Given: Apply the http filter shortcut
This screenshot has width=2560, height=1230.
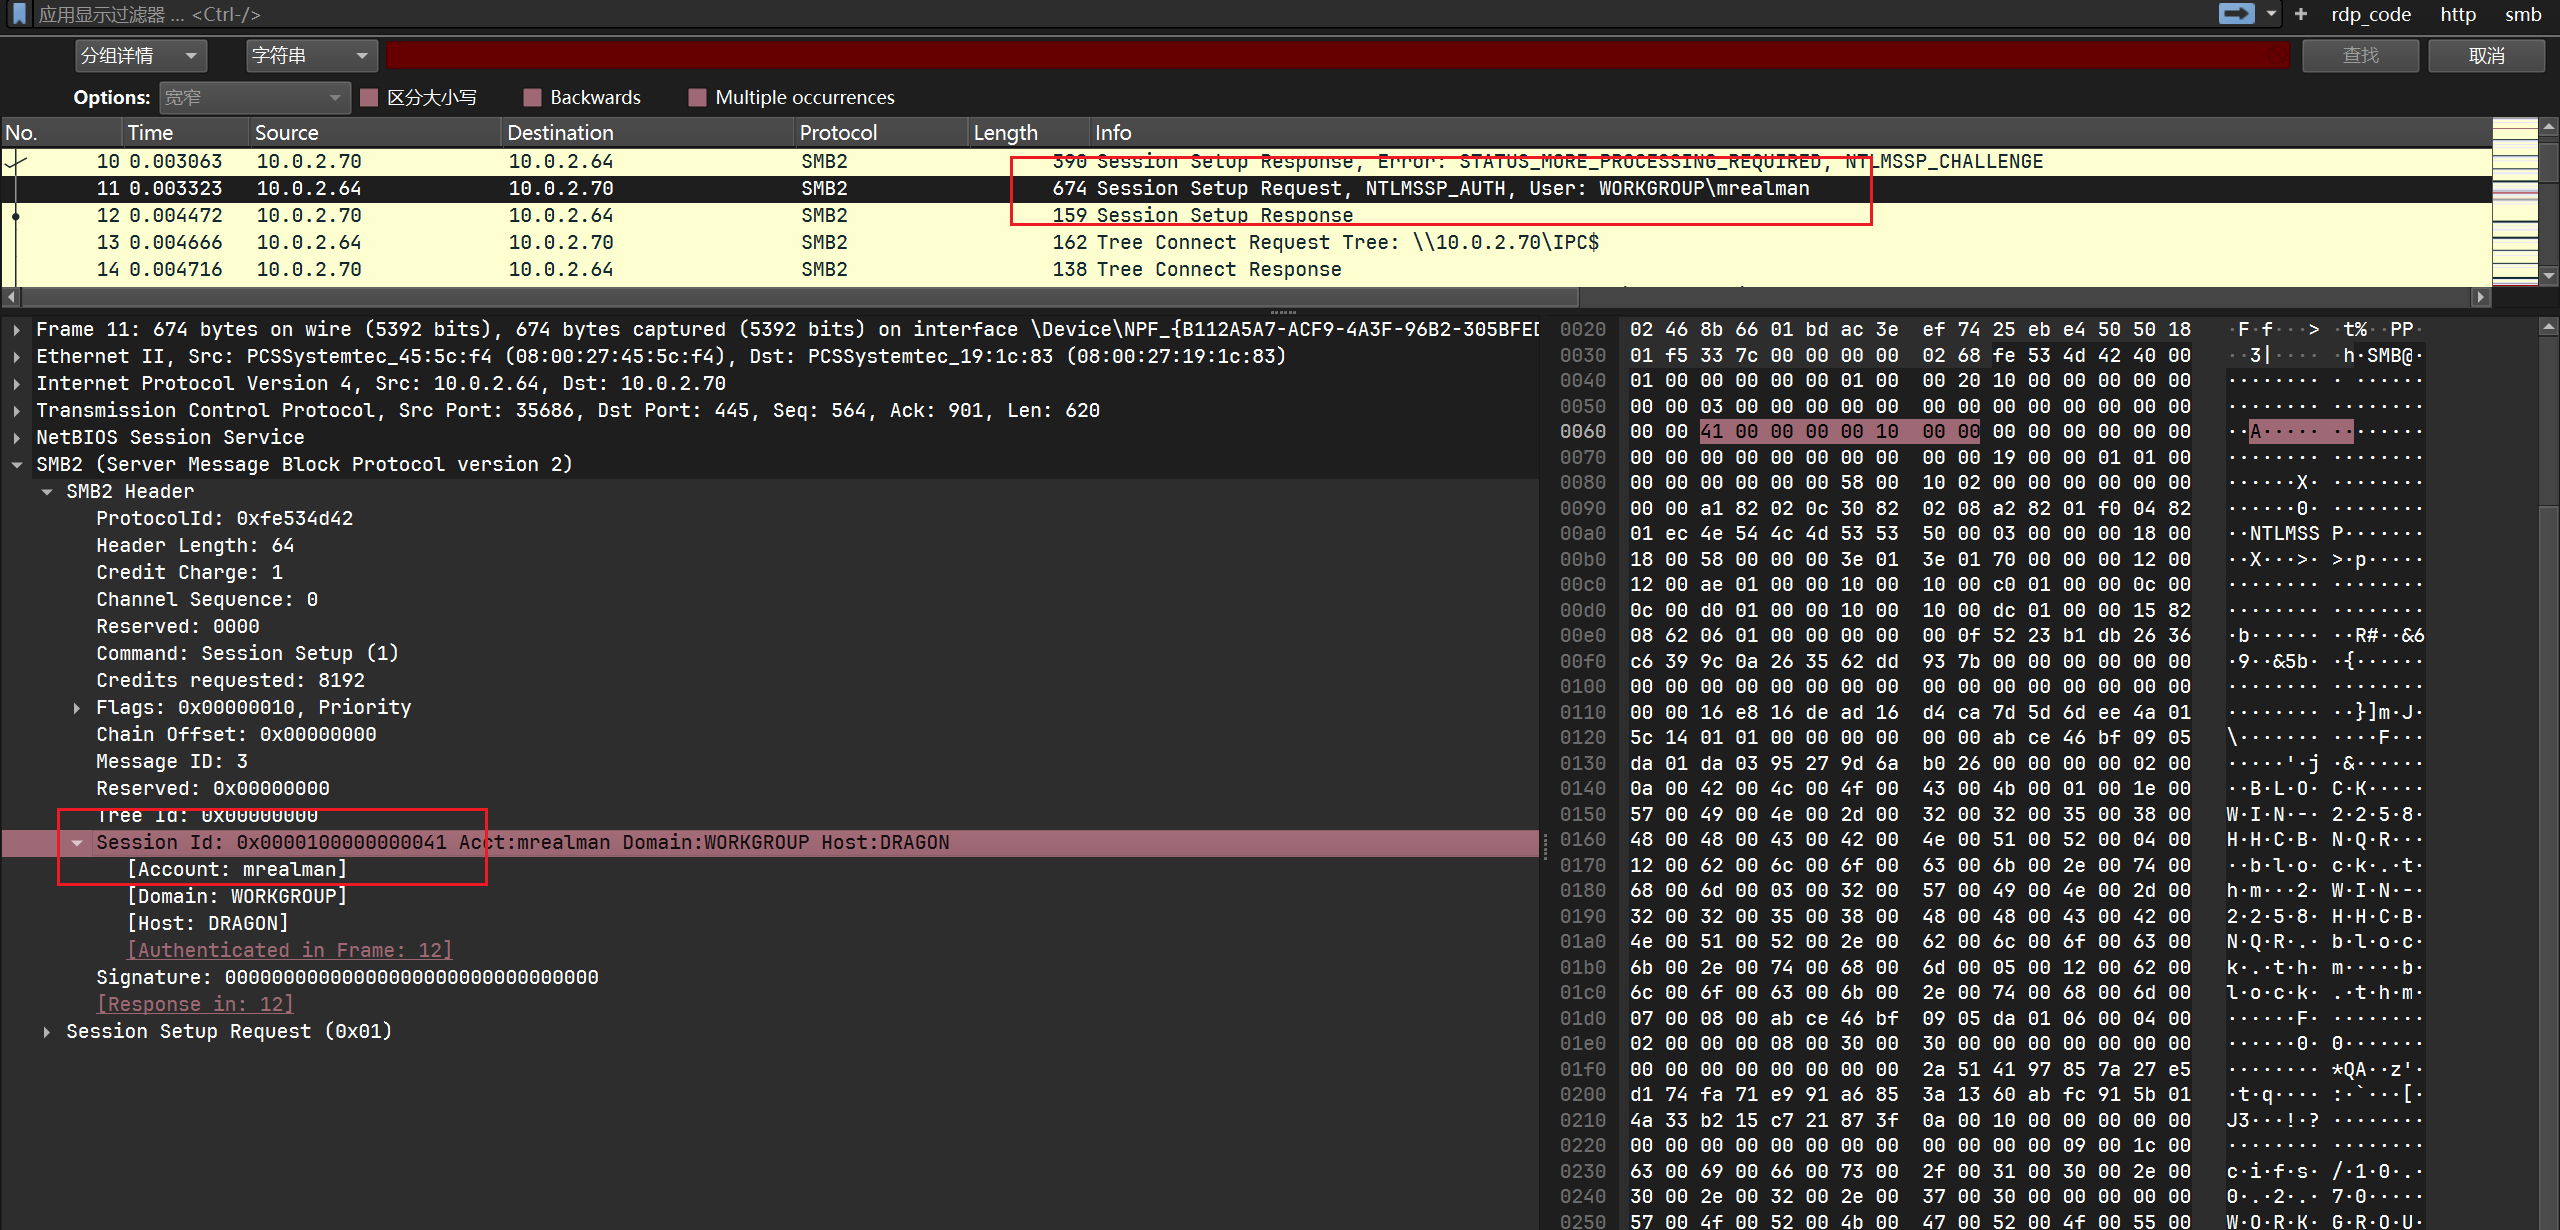Looking at the screenshot, I should [x=2458, y=14].
